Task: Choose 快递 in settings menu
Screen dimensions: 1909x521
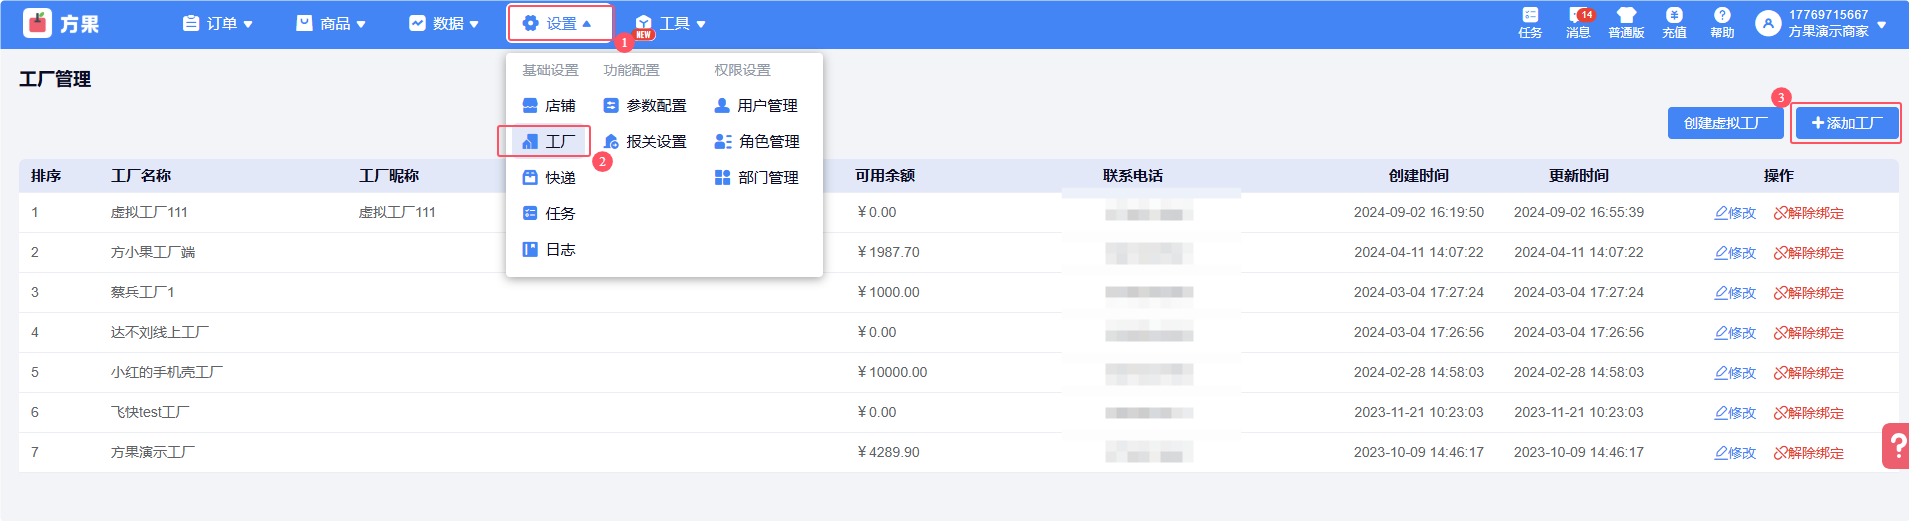Action: click(549, 178)
